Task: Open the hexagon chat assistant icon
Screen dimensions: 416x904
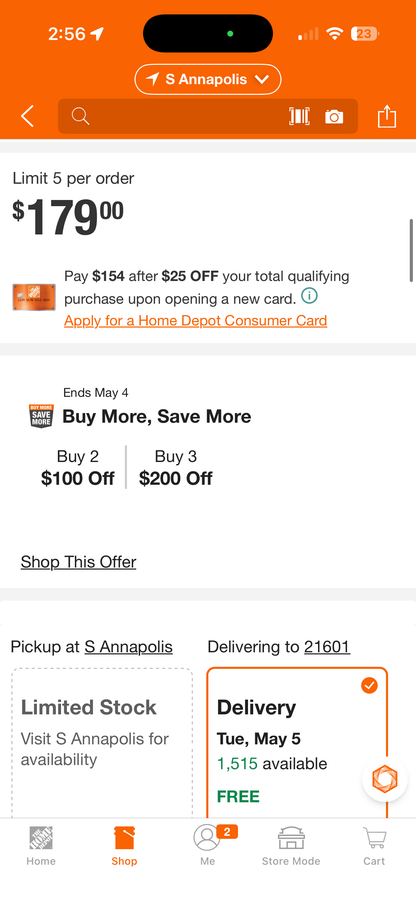Action: [384, 779]
